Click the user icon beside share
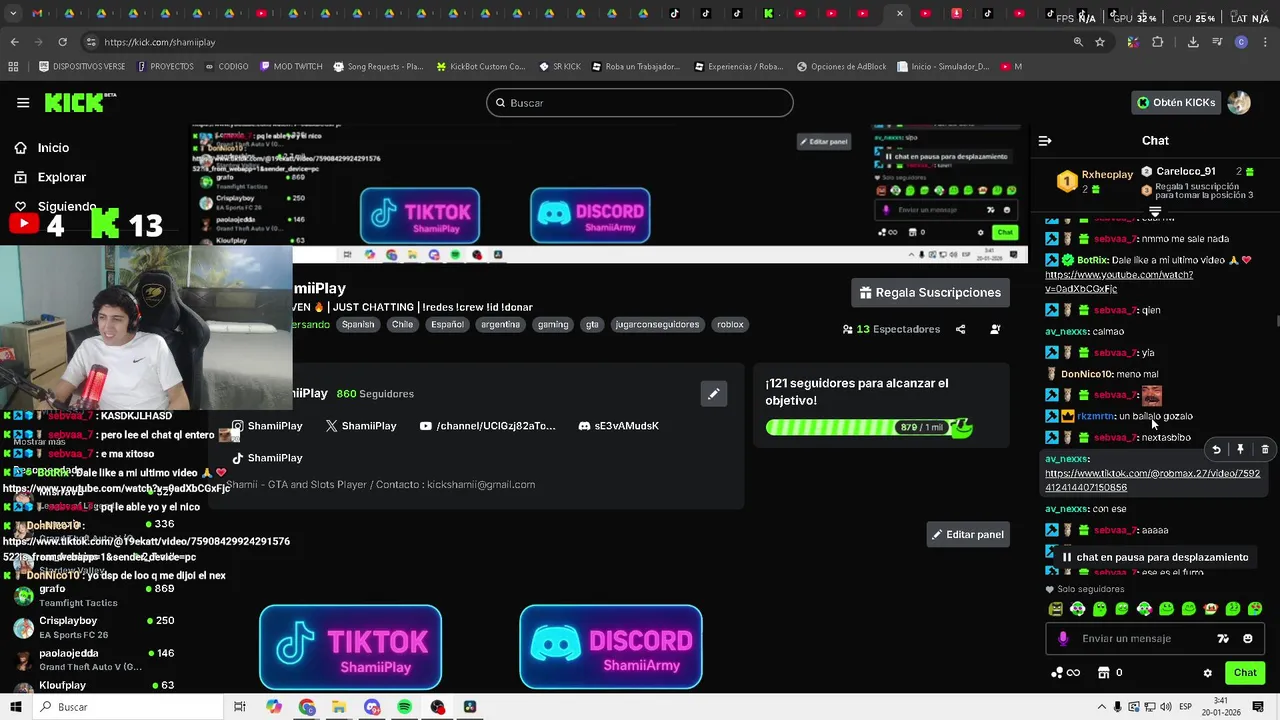The width and height of the screenshot is (1280, 720). [995, 329]
